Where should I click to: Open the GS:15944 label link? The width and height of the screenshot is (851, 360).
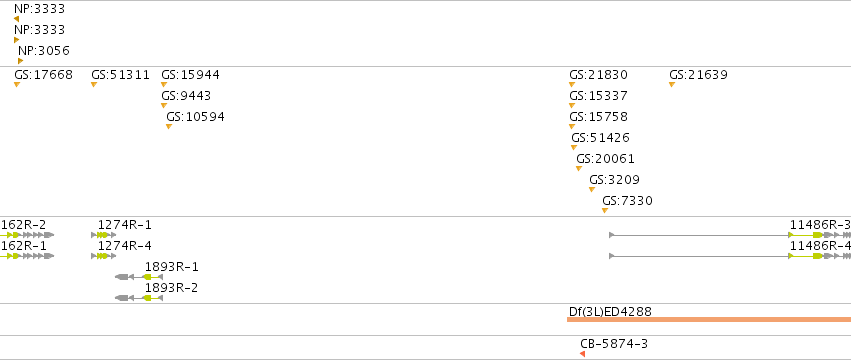click(190, 75)
